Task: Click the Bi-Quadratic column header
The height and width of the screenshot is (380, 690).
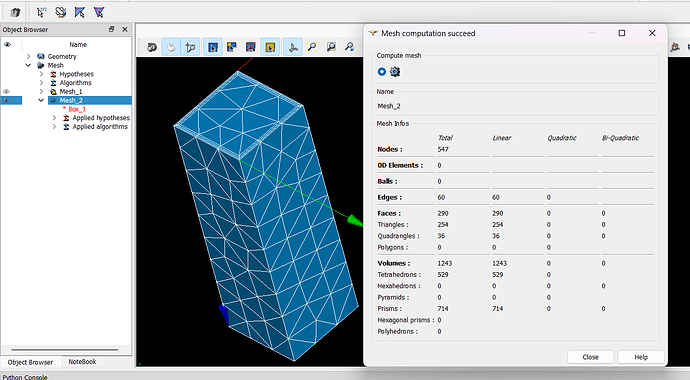Action: [x=620, y=138]
